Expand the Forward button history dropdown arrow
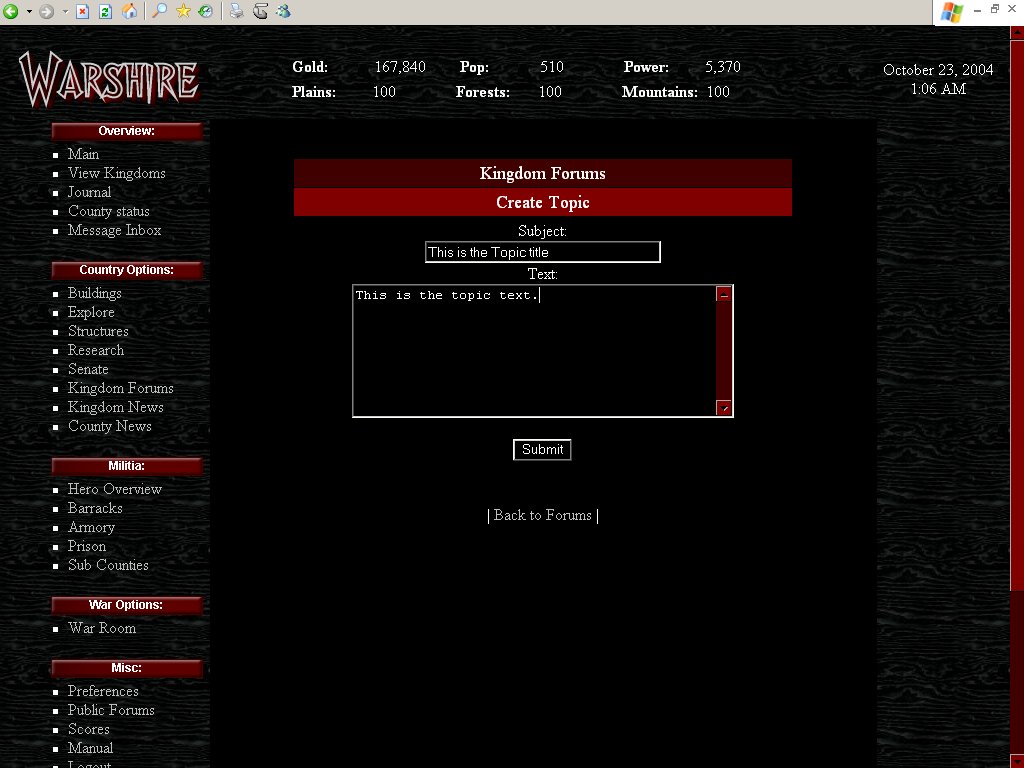The width and height of the screenshot is (1024, 768). click(65, 12)
